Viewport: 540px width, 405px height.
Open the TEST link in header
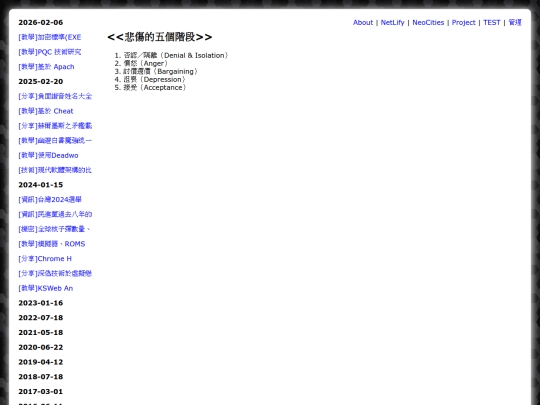(491, 22)
